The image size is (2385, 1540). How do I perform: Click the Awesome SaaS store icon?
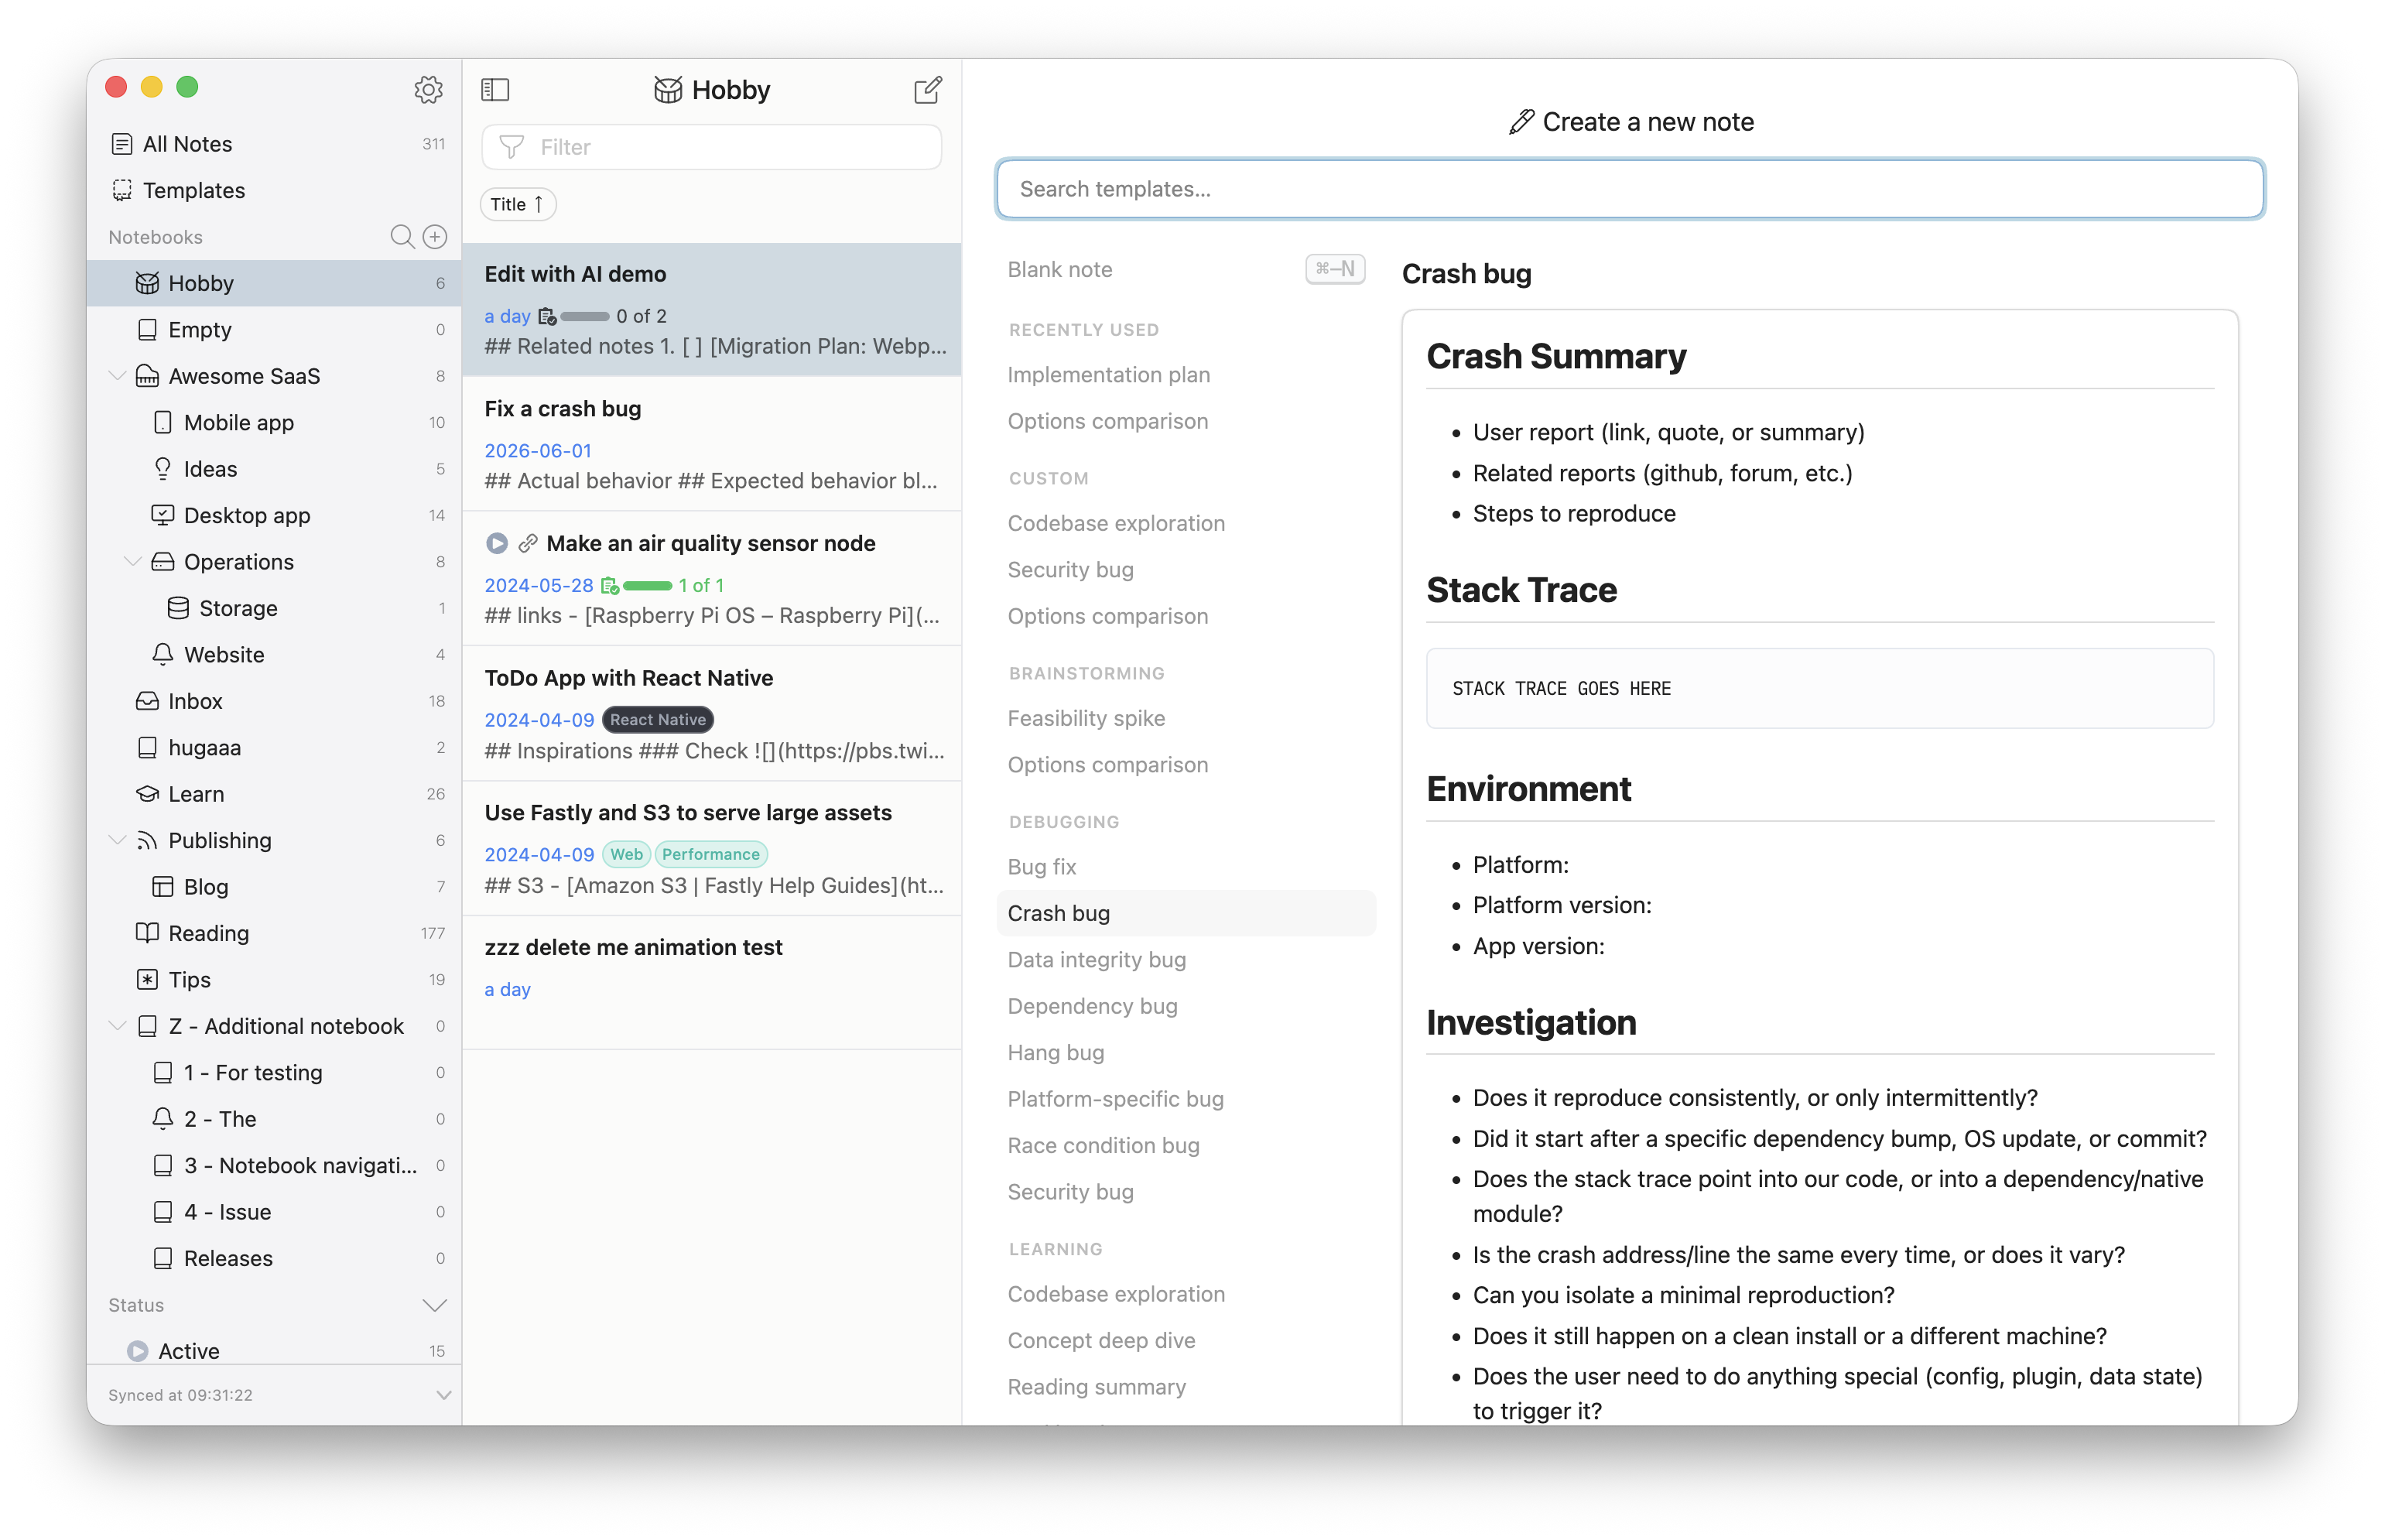point(147,376)
